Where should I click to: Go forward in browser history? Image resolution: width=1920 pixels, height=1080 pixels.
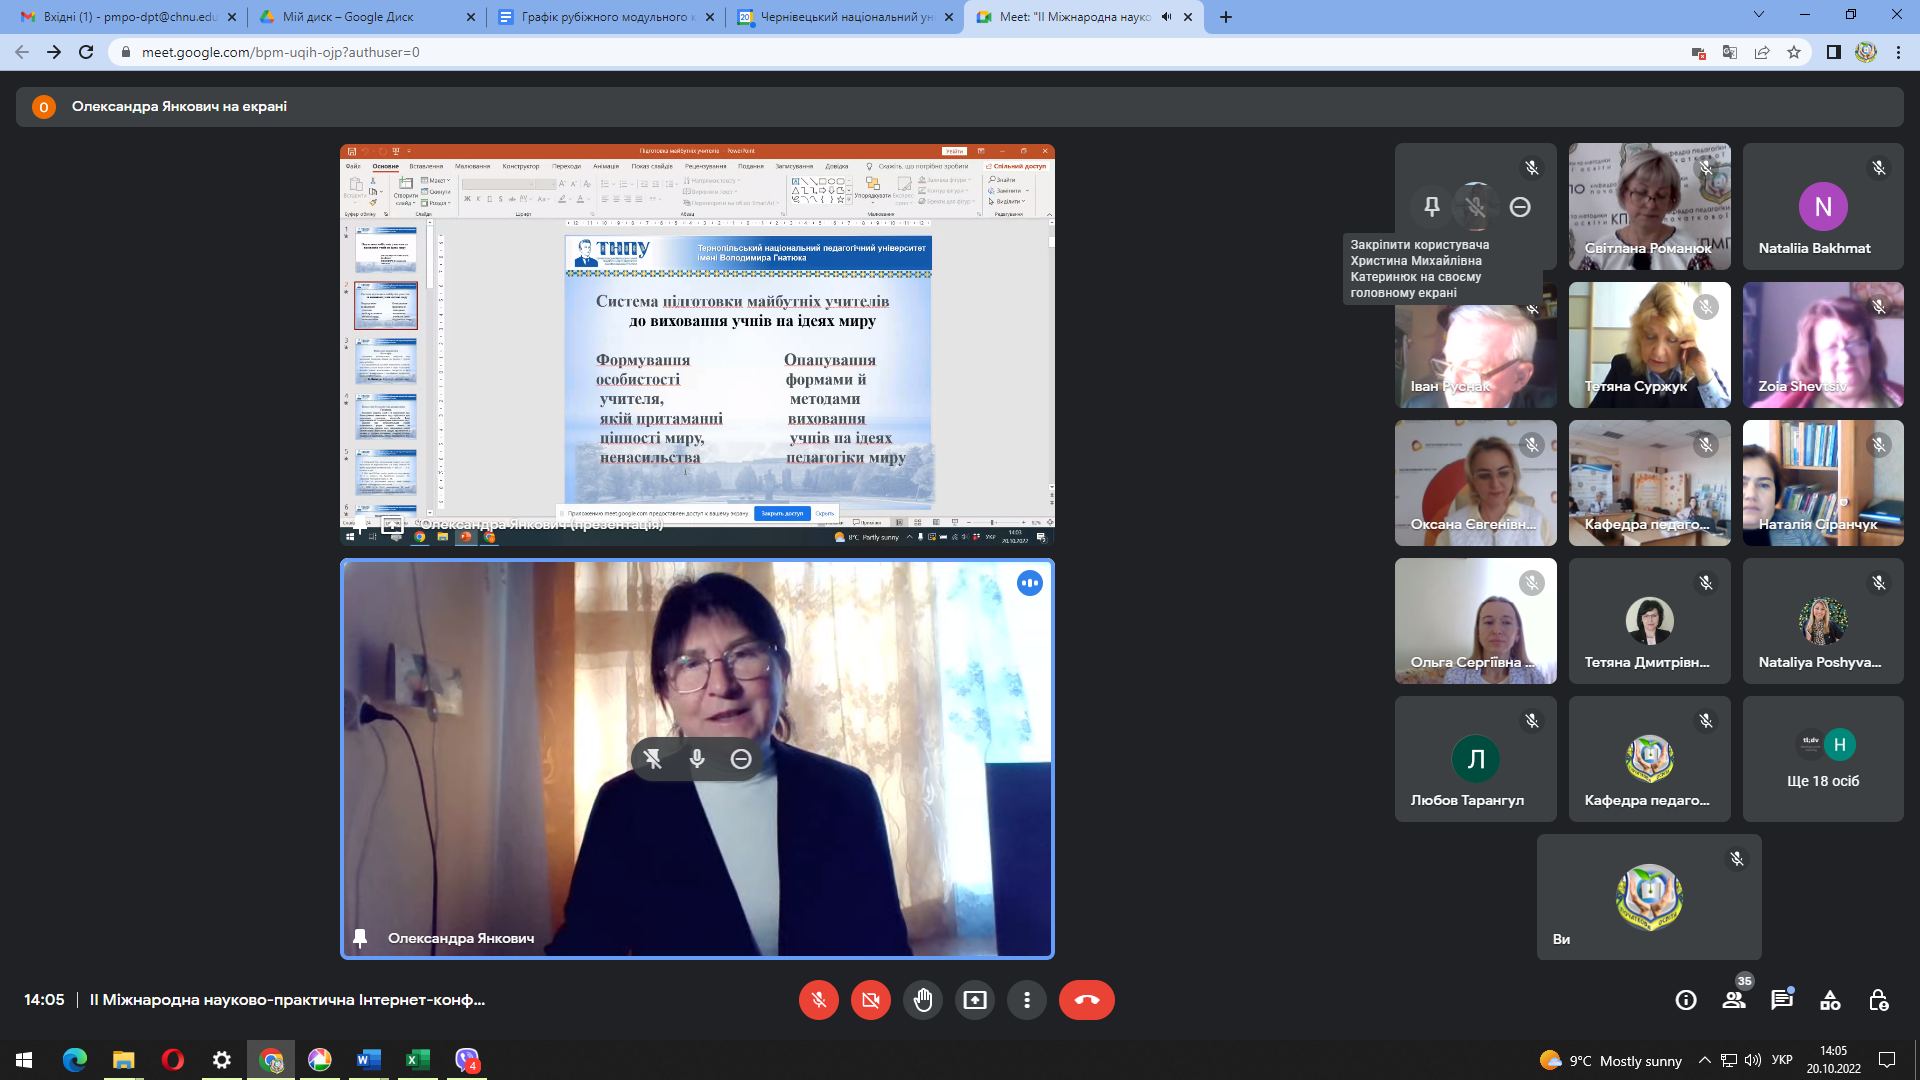pyautogui.click(x=54, y=52)
